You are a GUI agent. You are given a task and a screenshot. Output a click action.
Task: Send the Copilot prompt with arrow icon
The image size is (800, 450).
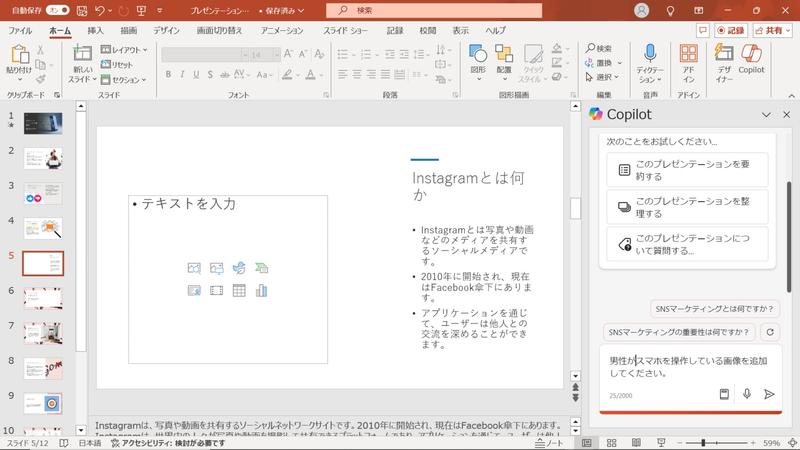coord(769,394)
